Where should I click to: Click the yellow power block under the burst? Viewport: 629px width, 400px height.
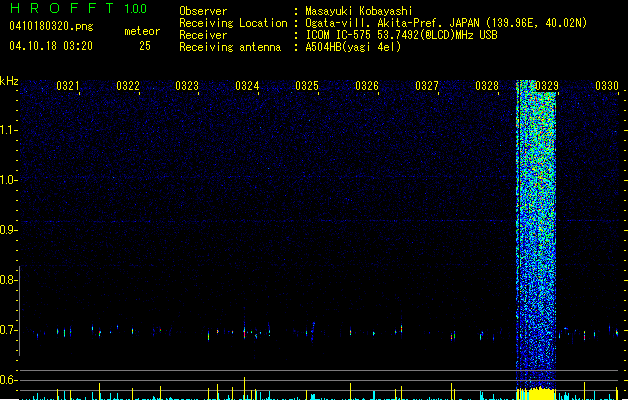(x=536, y=394)
